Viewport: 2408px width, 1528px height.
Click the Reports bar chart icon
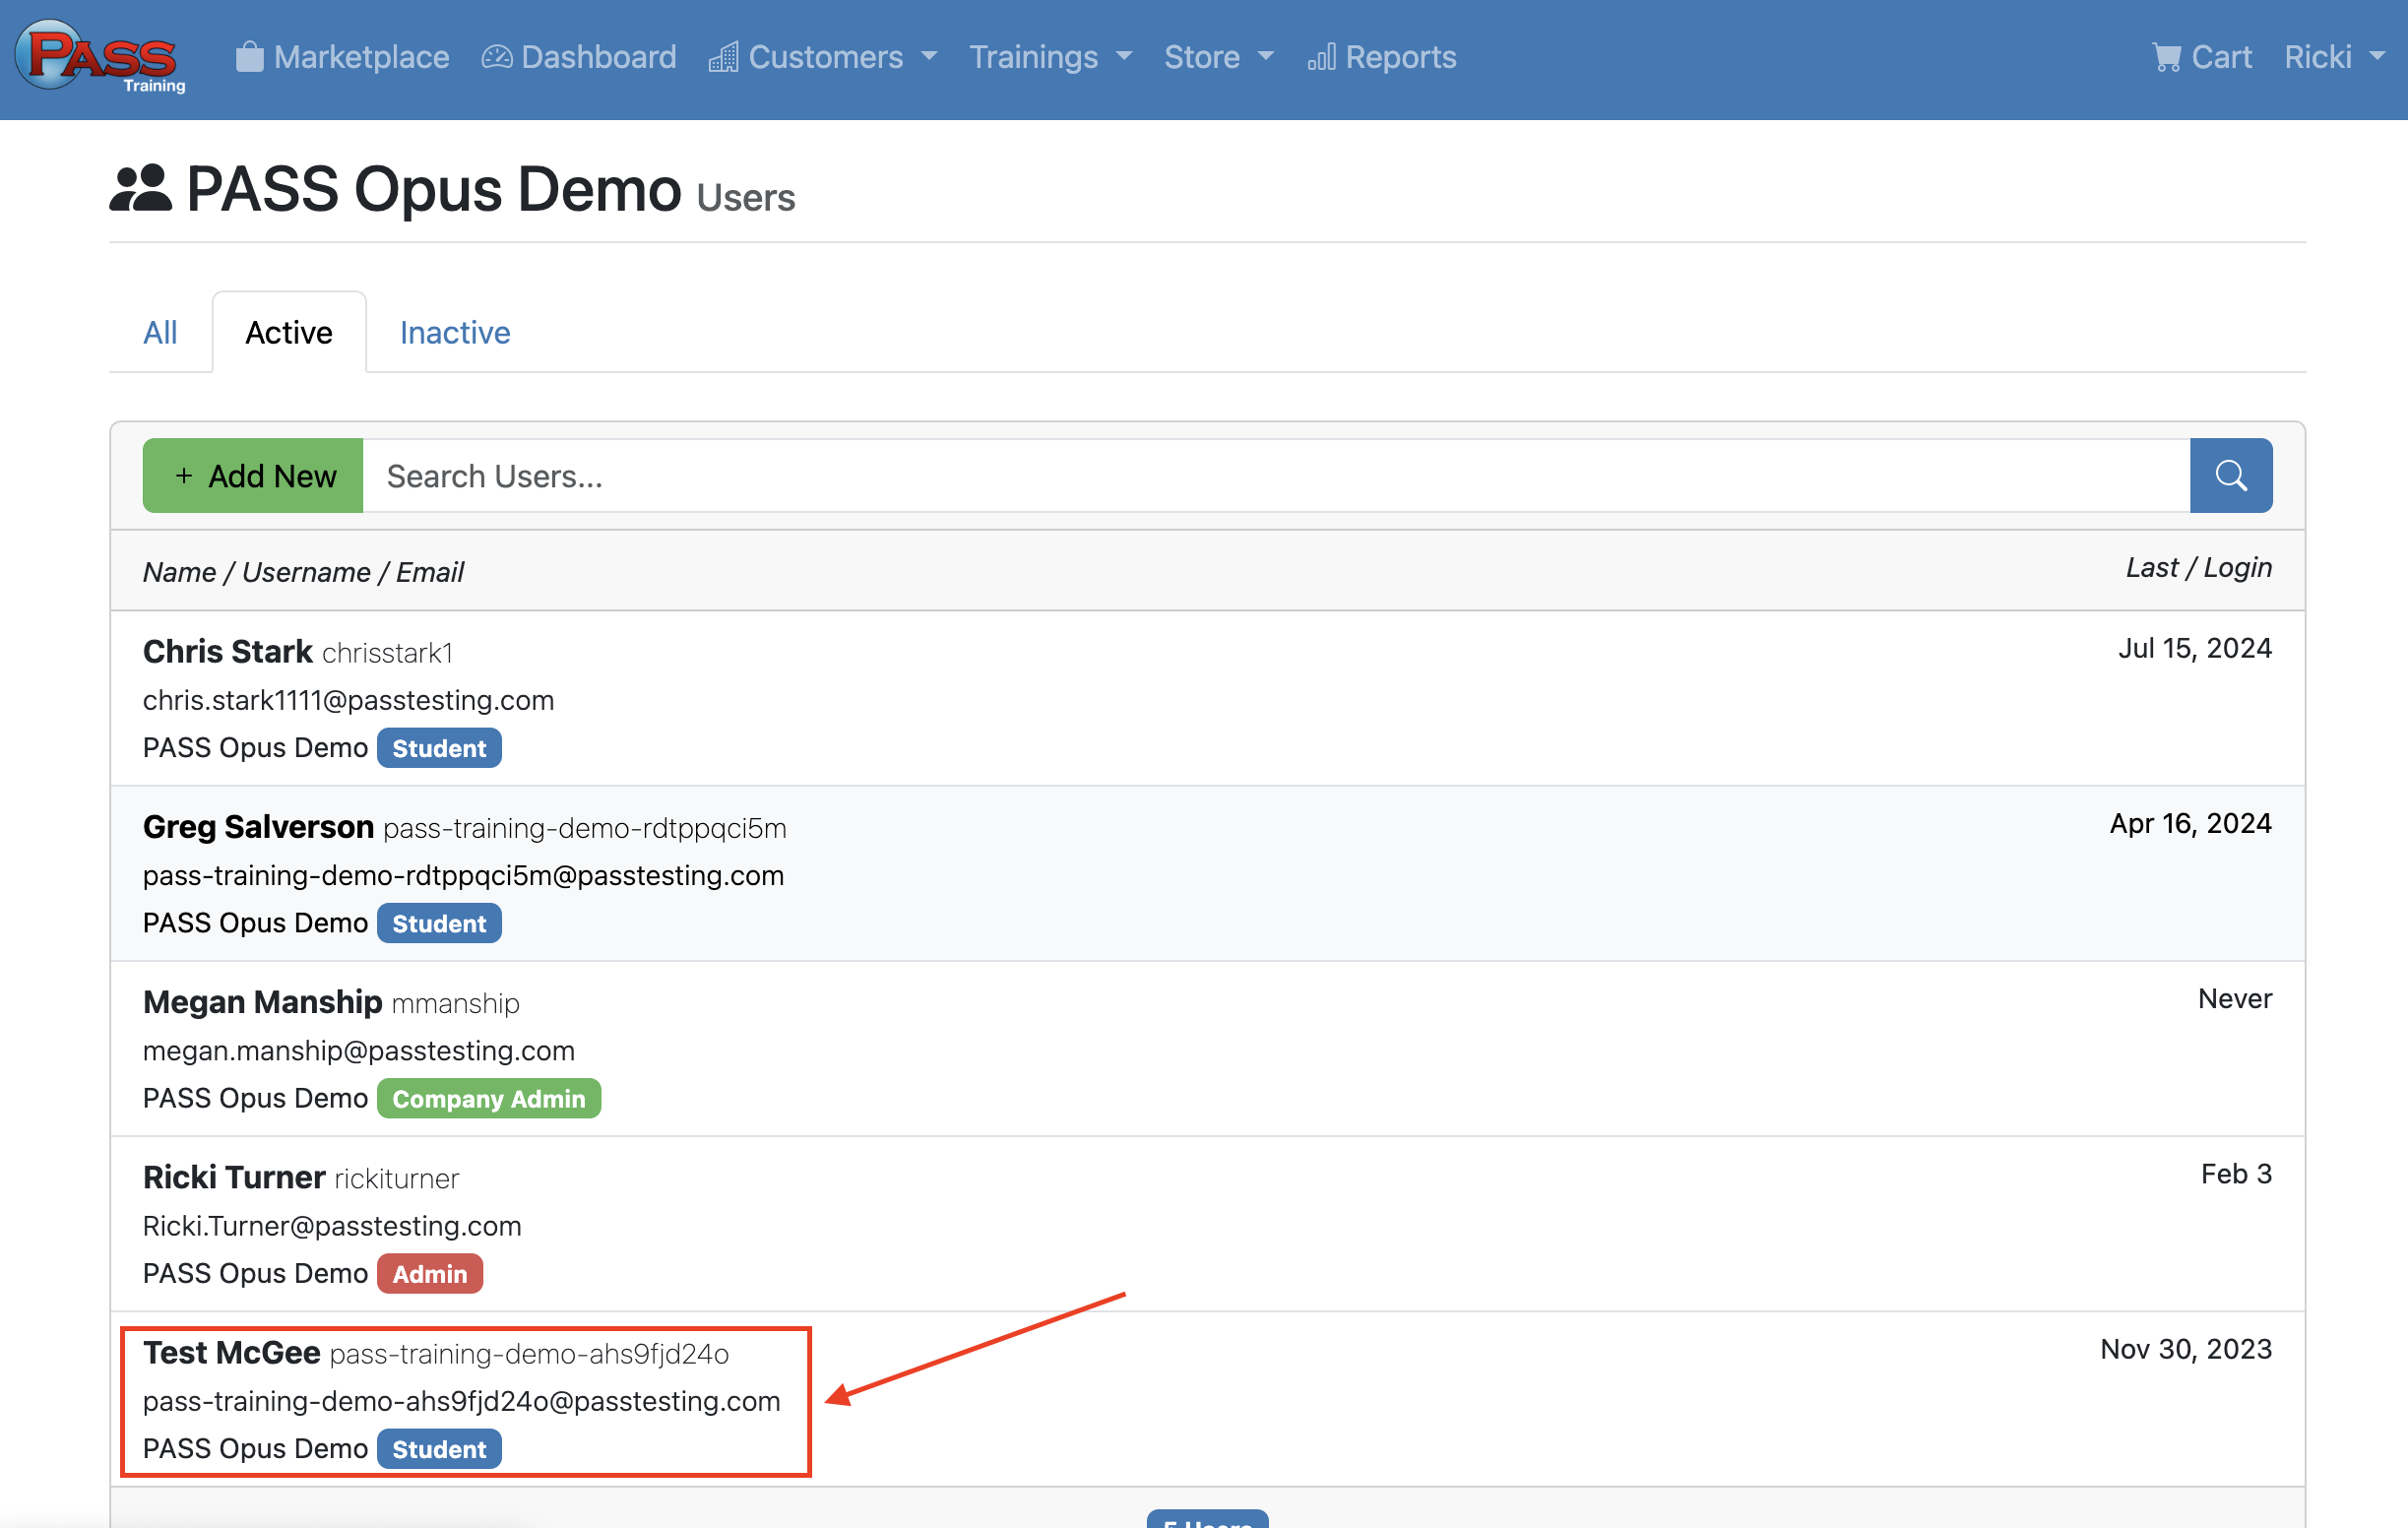[x=1321, y=57]
